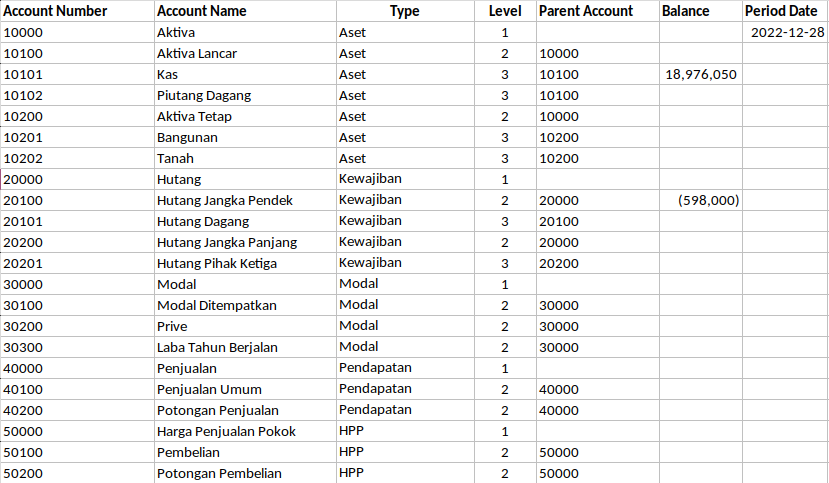Select account number 30100

tap(77, 305)
